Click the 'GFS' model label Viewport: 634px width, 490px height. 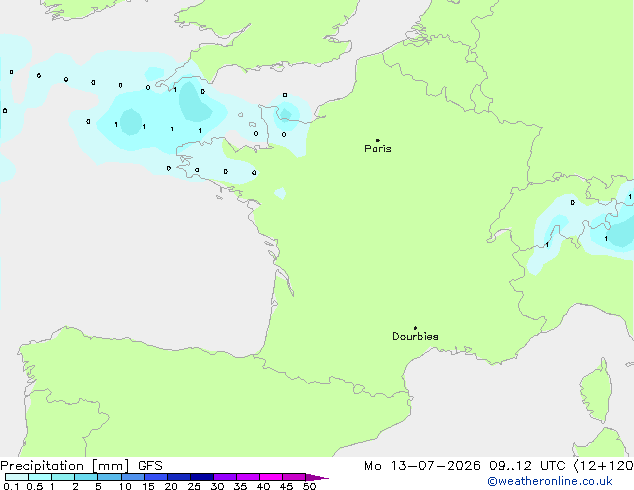pos(150,466)
